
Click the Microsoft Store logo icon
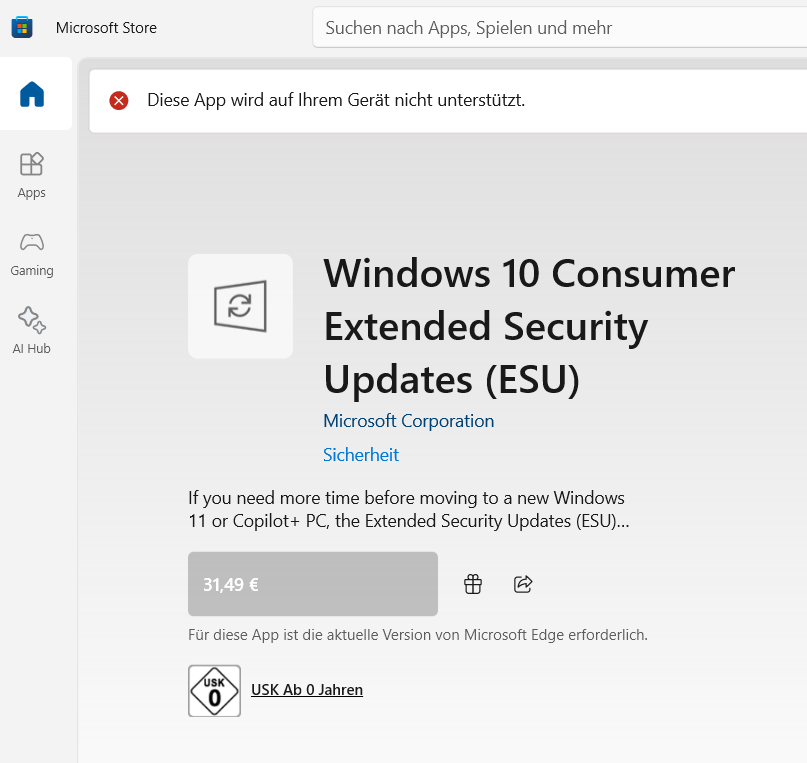coord(22,27)
